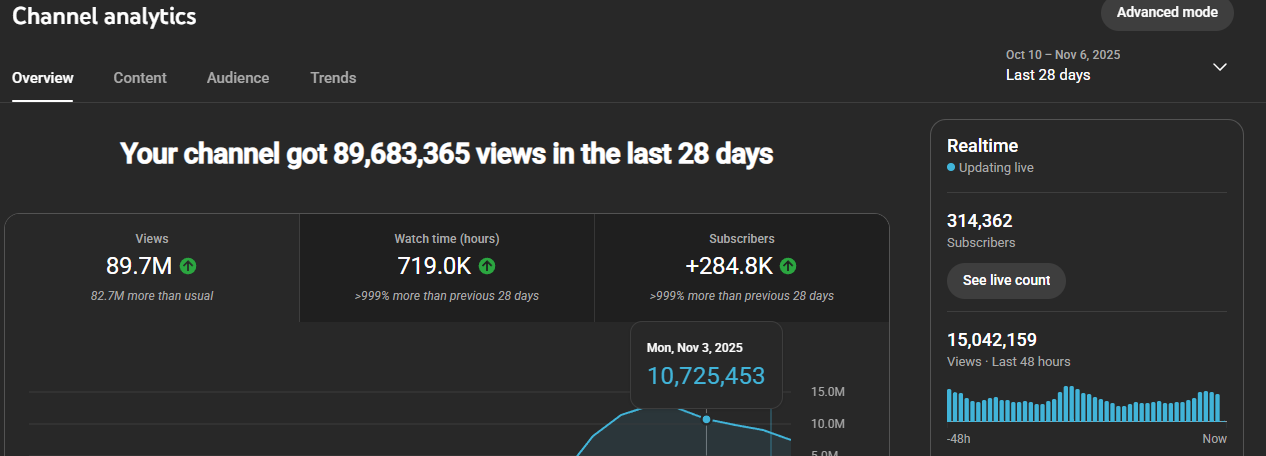The height and width of the screenshot is (456, 1266).
Task: Click the 10.0M axis label
Action: (828, 424)
